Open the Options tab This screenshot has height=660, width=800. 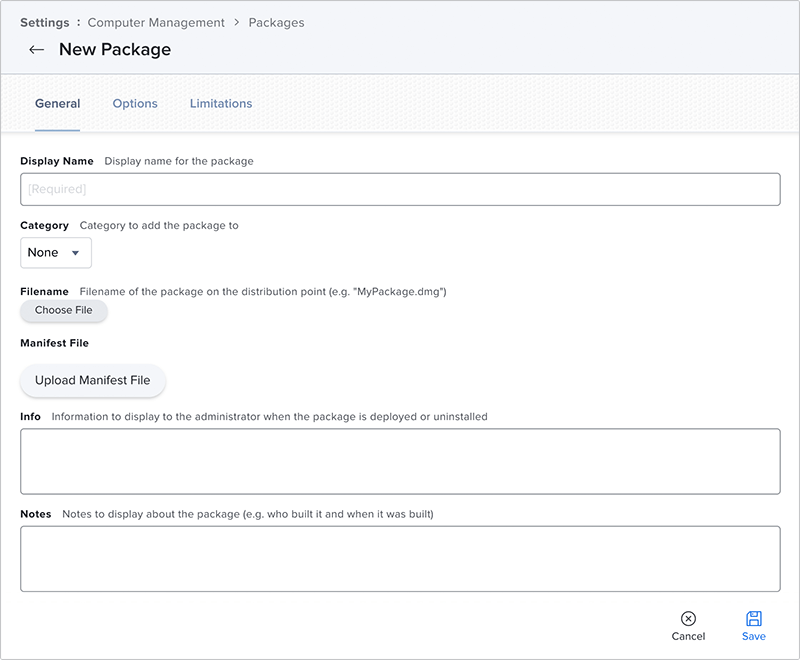tap(135, 103)
